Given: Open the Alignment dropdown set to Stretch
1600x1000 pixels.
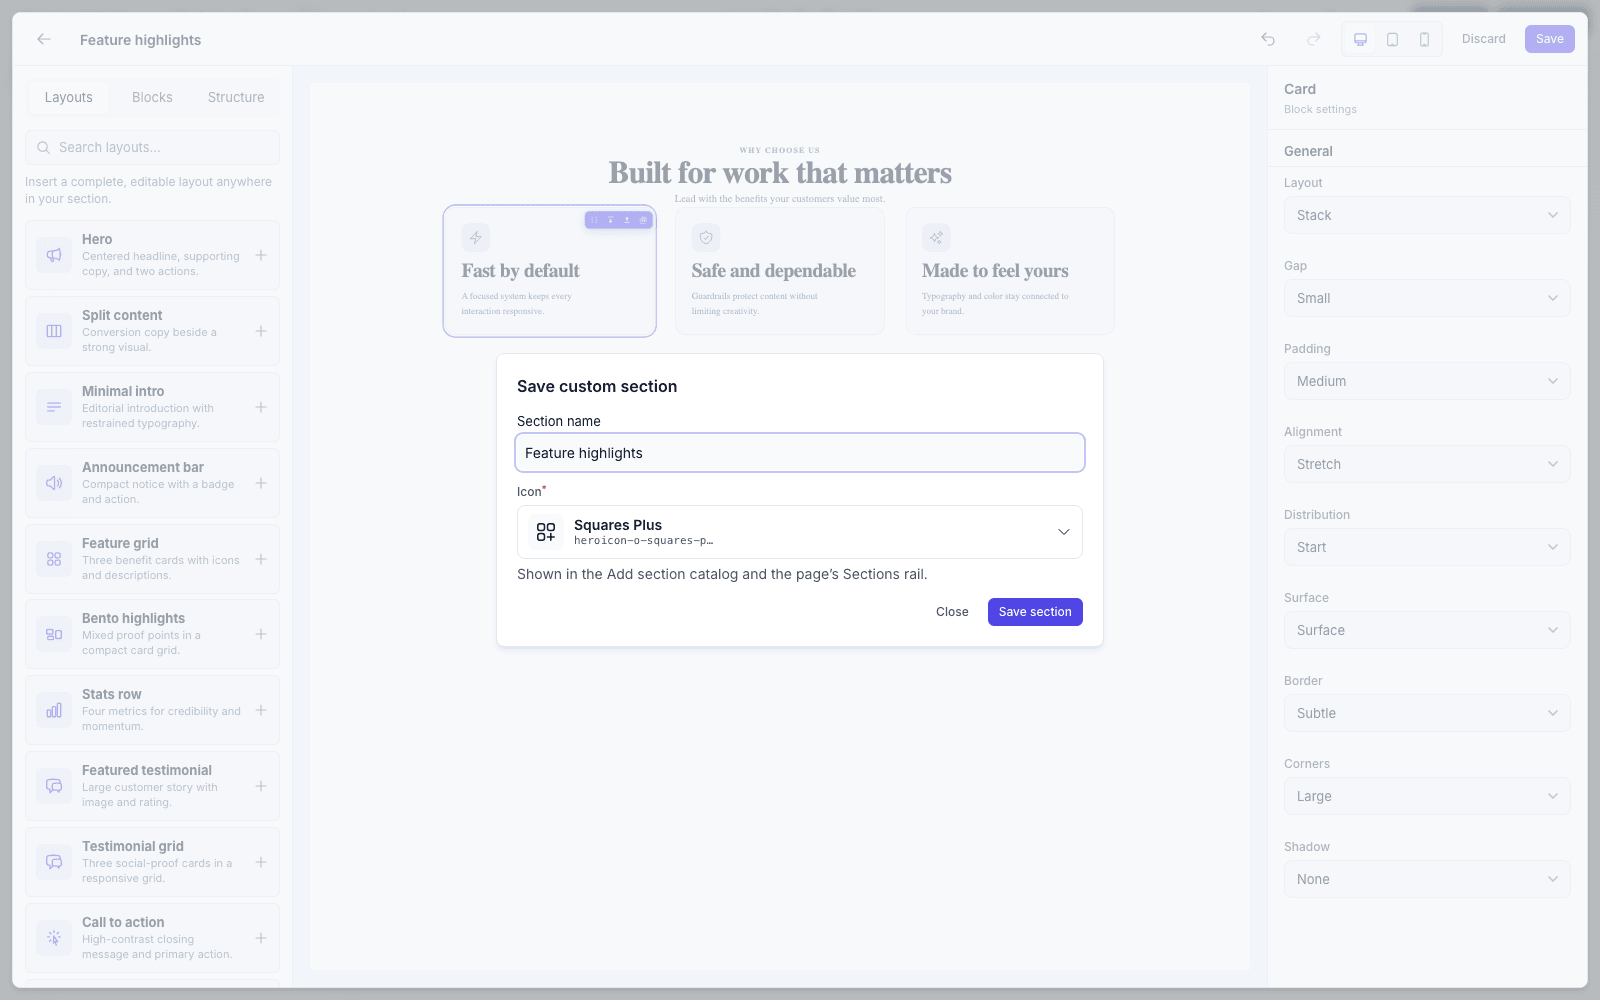Looking at the screenshot, I should coord(1427,464).
